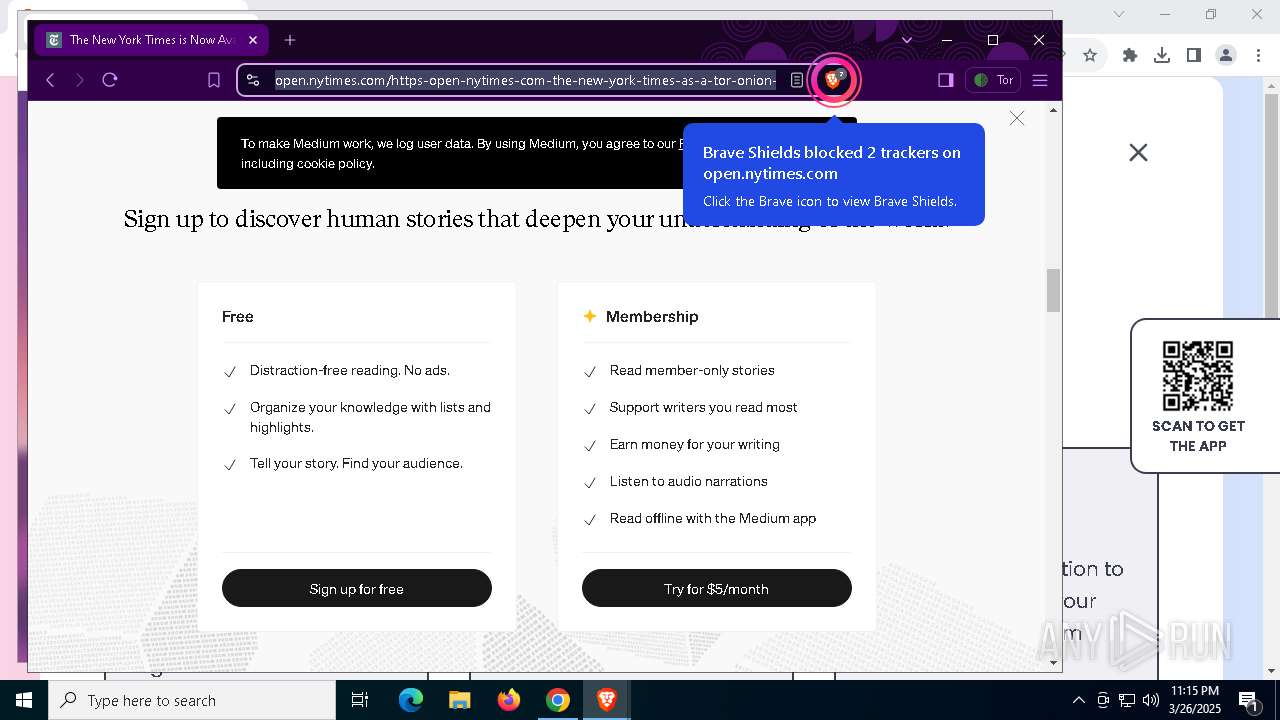The height and width of the screenshot is (720, 1280).
Task: Click Try for $5/month button
Action: pyautogui.click(x=717, y=589)
